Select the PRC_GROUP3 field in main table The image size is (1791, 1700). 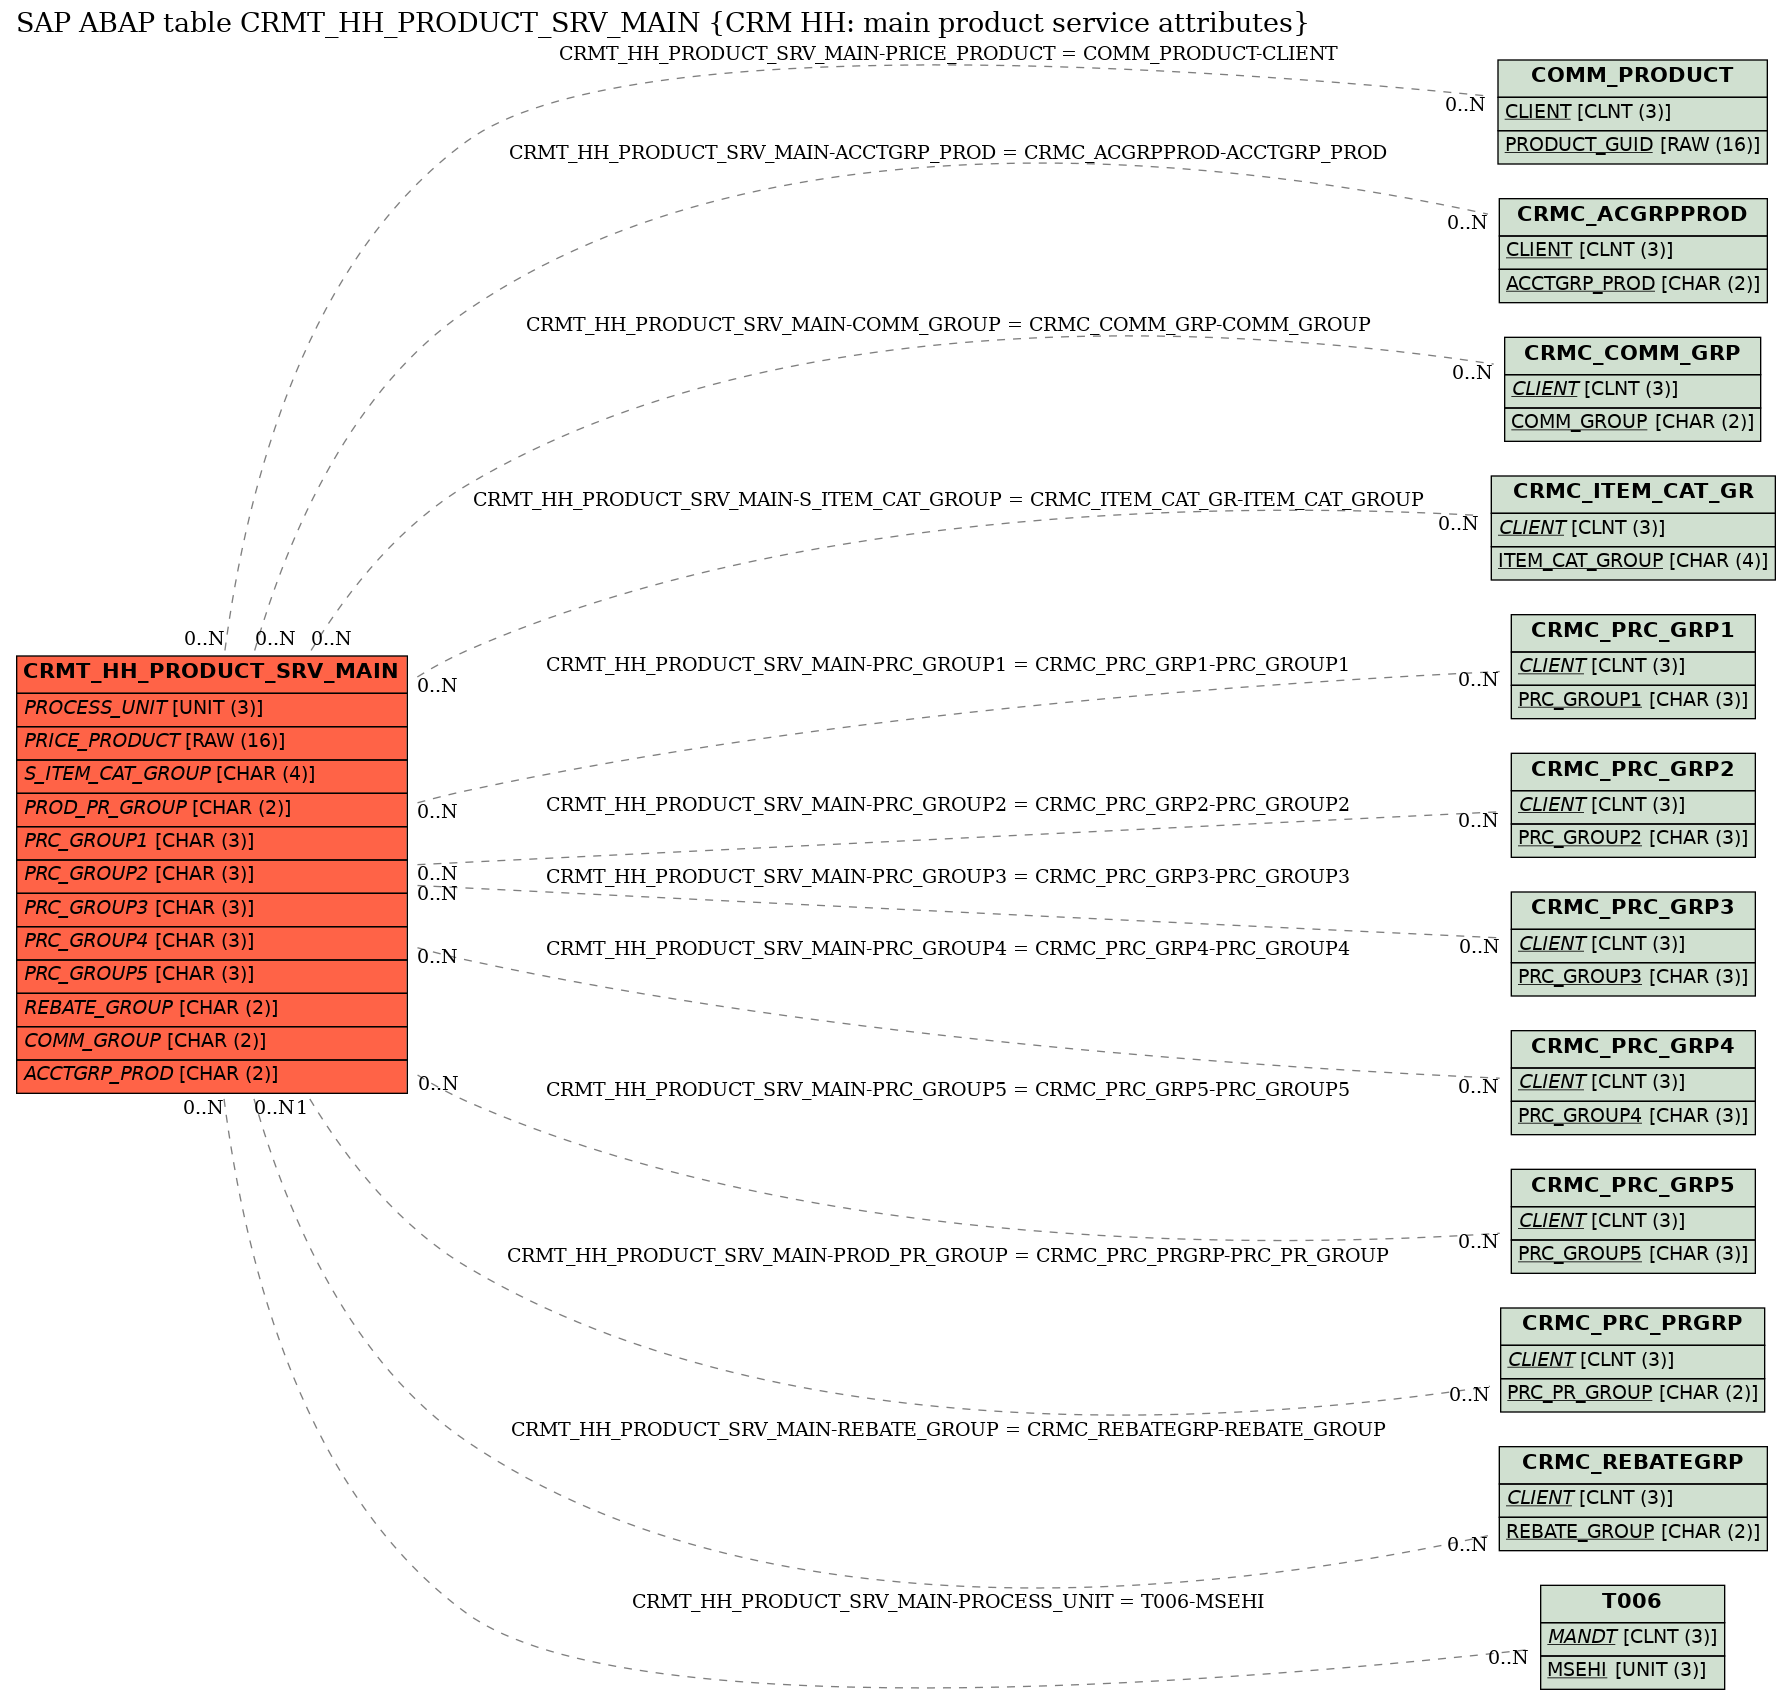point(212,909)
